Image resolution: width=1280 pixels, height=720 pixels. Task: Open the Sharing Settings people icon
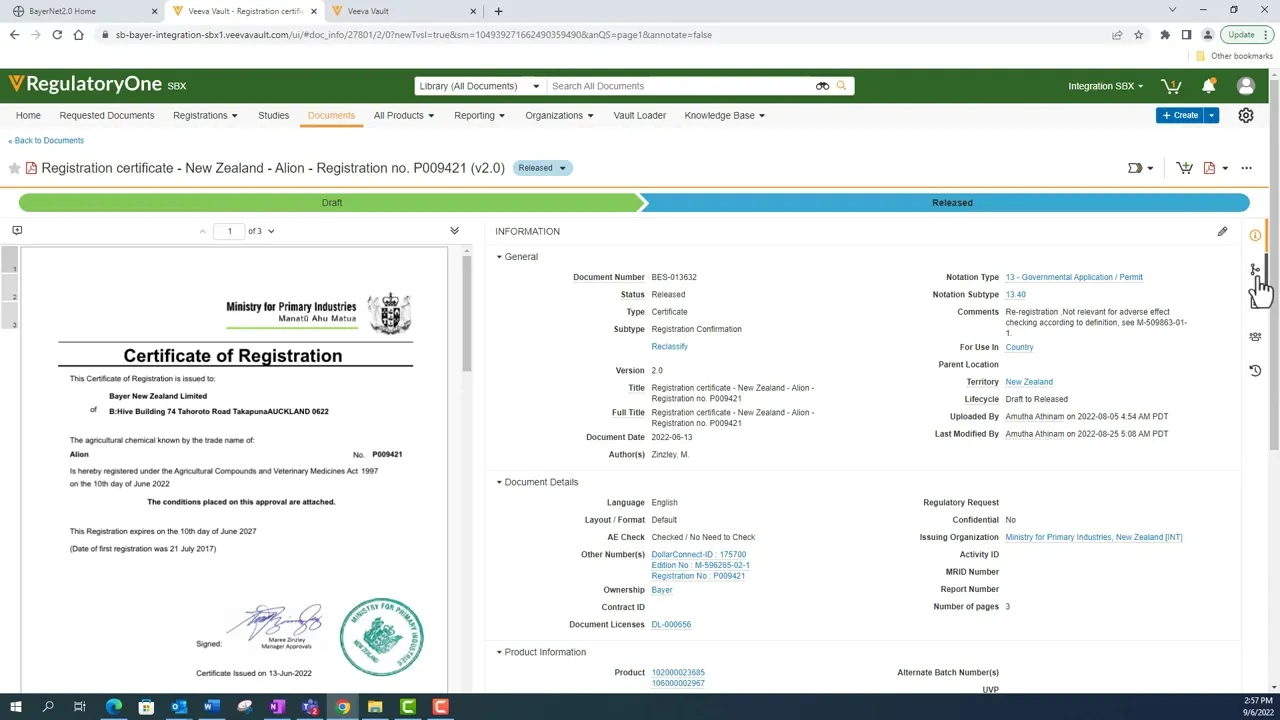coord(1255,337)
